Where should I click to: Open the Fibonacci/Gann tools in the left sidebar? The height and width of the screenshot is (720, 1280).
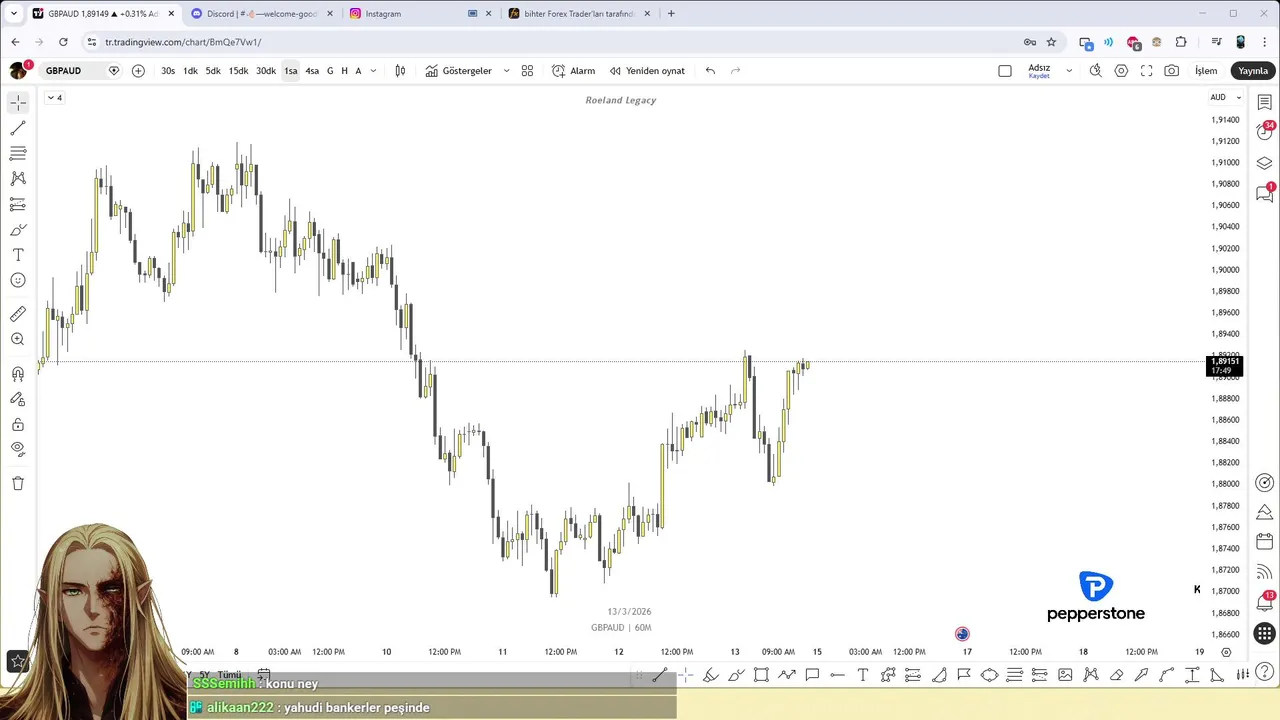pyautogui.click(x=18, y=153)
